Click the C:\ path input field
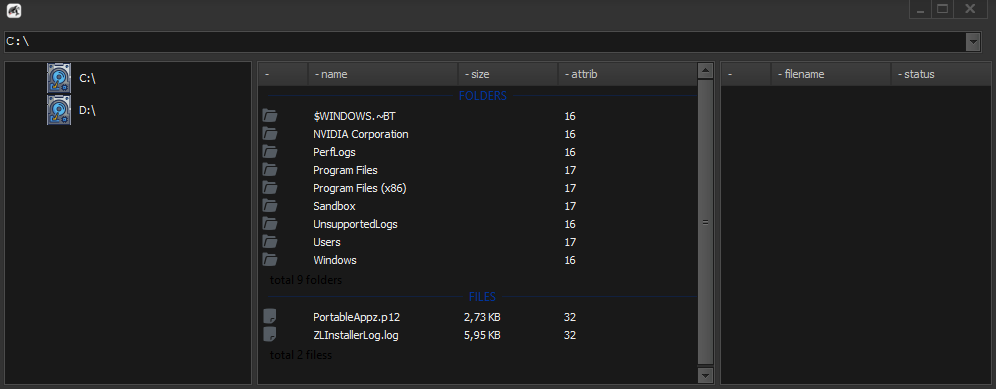This screenshot has width=996, height=389. pyautogui.click(x=485, y=42)
